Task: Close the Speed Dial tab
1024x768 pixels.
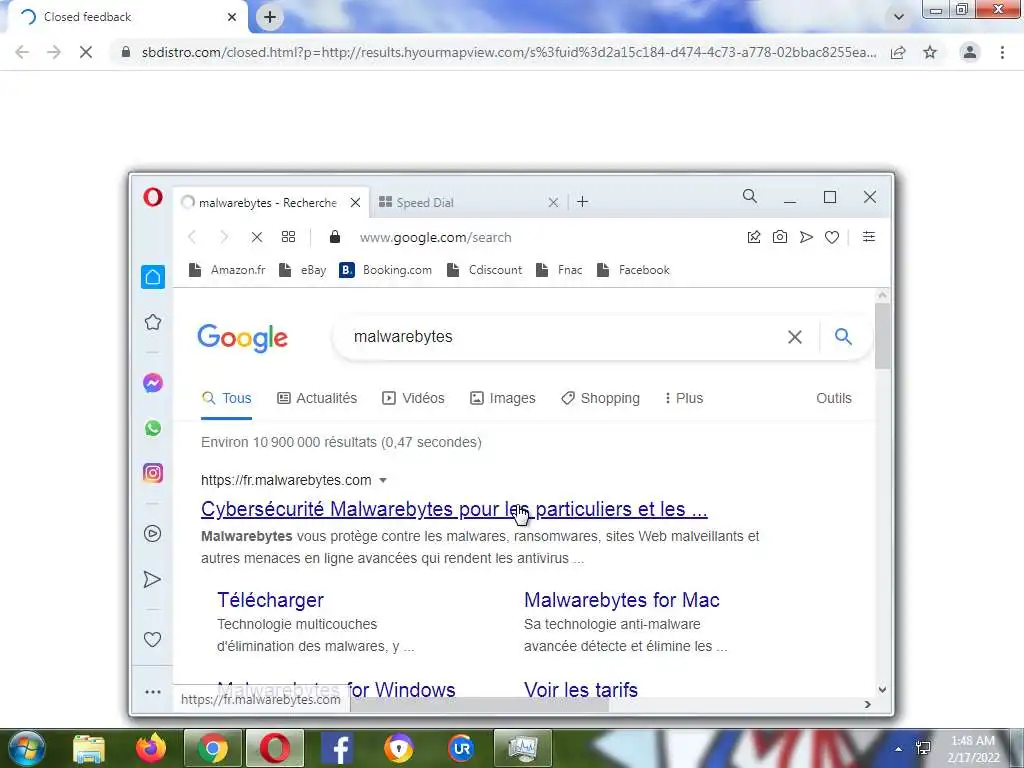Action: (553, 202)
